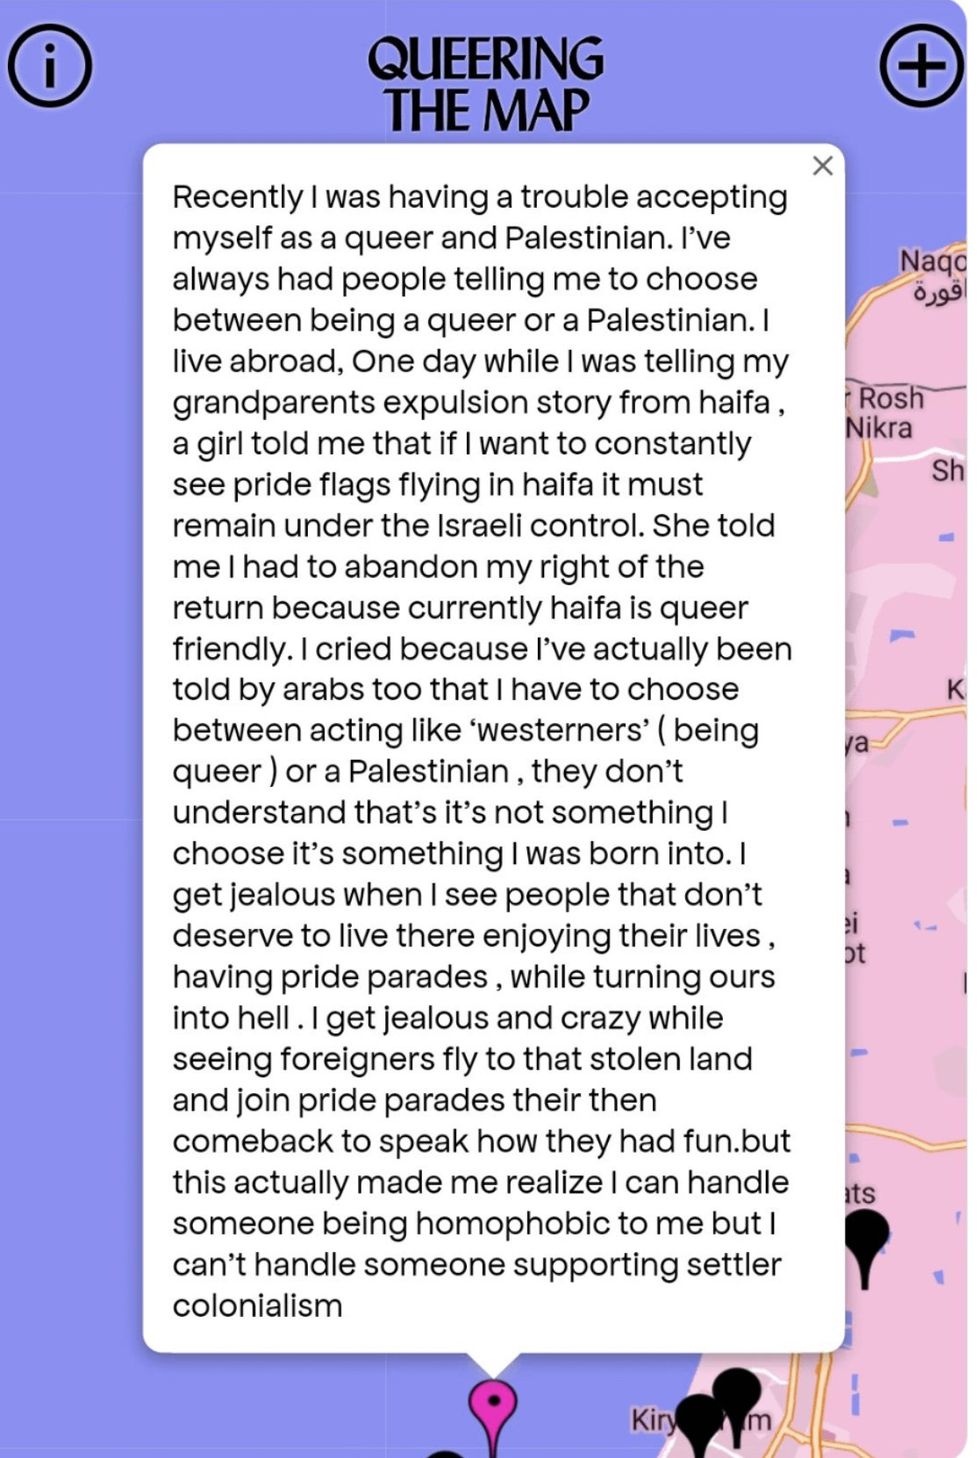Click the 'Queering the Map' title logo
Screen dimensions: 980x1458
point(486,84)
